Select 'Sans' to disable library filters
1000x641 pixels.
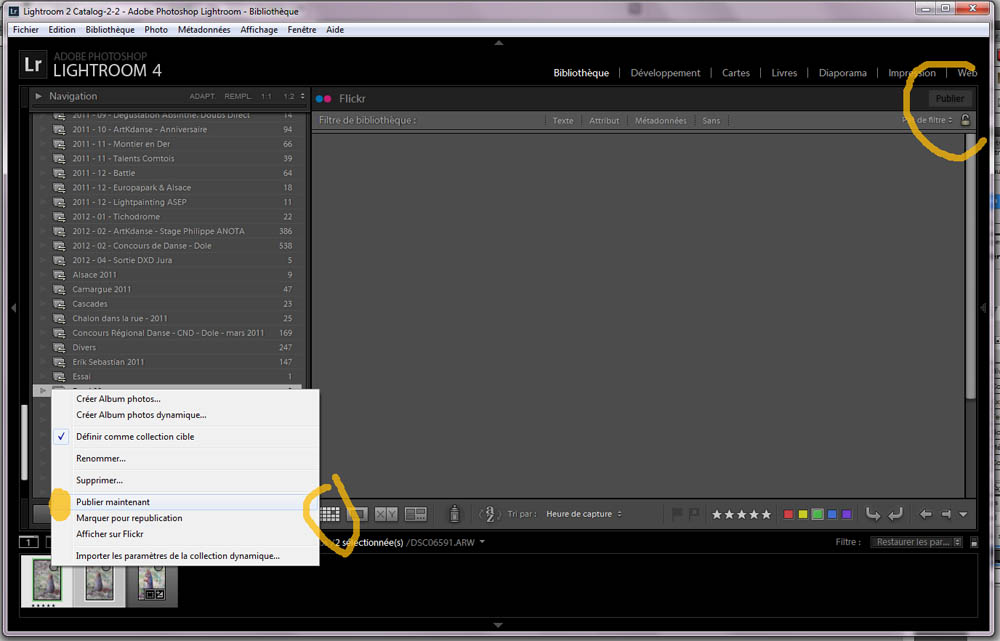coord(711,121)
